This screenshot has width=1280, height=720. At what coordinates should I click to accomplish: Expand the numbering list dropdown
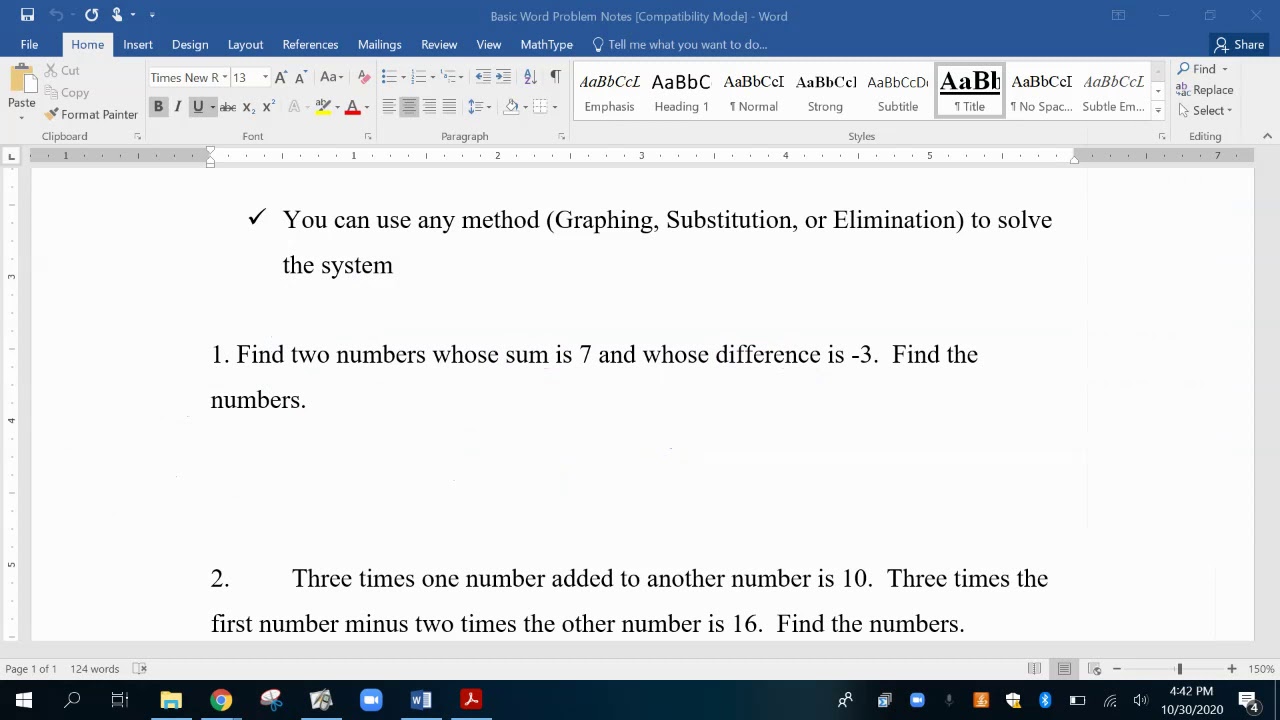(x=433, y=77)
